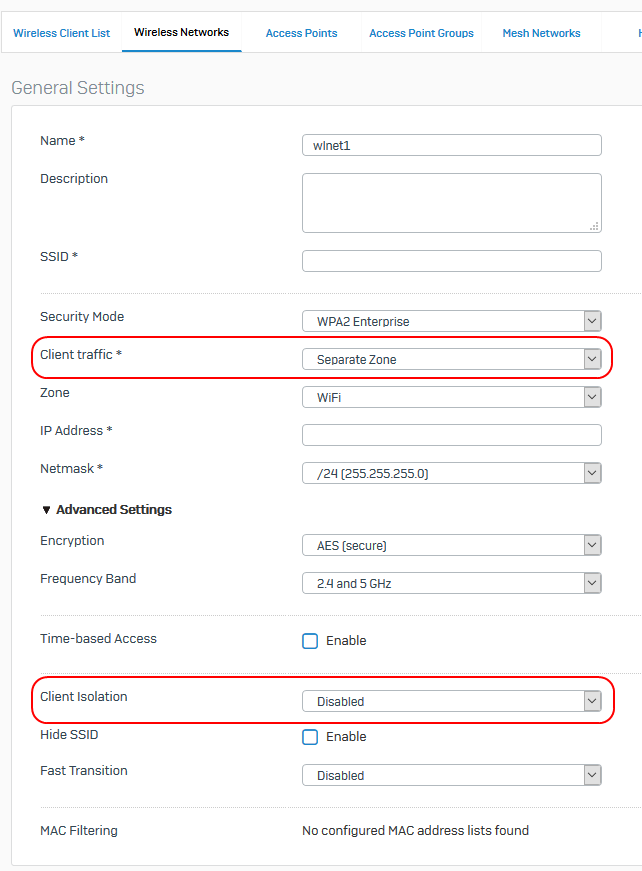Open the Encryption dropdown
This screenshot has height=871, width=642.
(x=452, y=545)
